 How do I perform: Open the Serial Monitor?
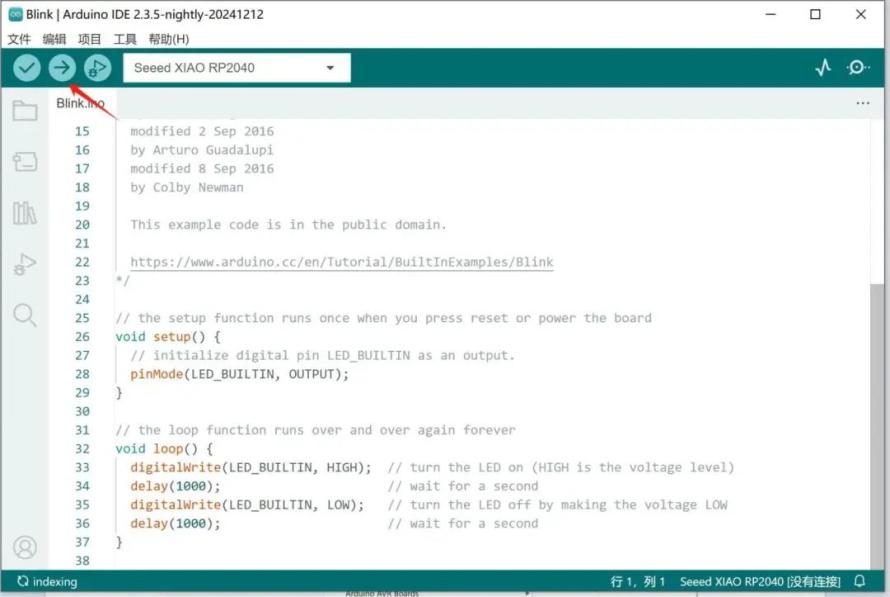(x=858, y=68)
